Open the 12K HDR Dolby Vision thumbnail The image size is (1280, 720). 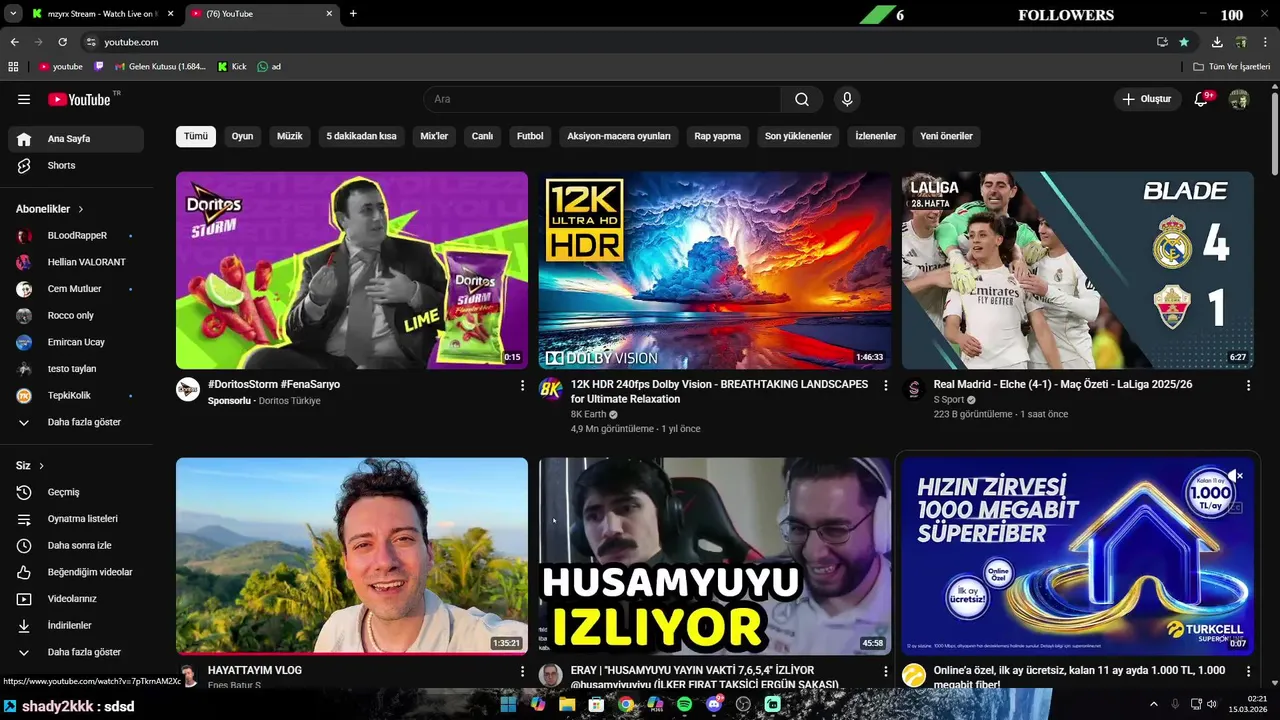tap(715, 270)
